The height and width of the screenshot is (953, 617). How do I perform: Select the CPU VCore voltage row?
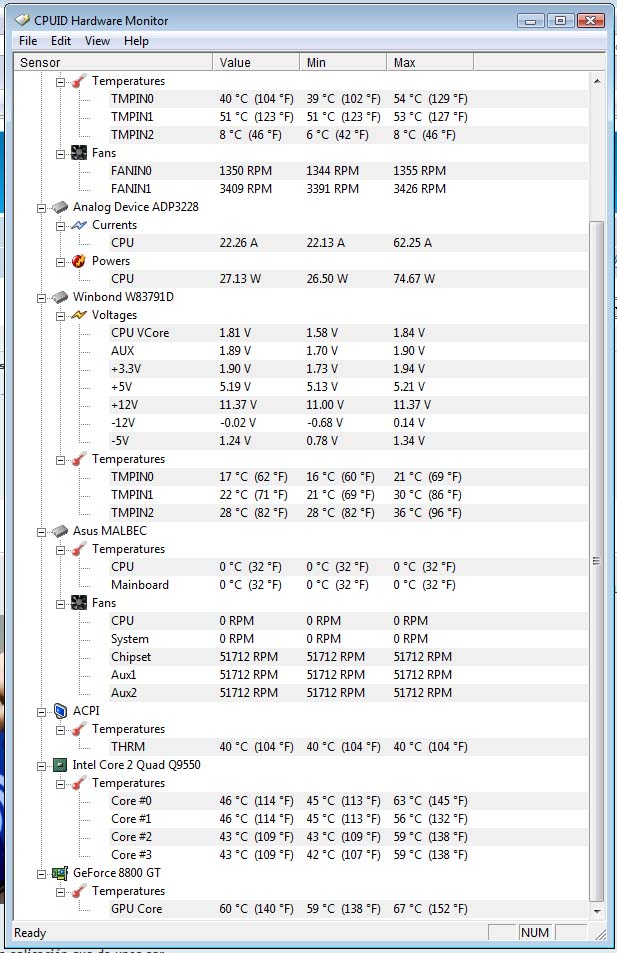(348, 333)
